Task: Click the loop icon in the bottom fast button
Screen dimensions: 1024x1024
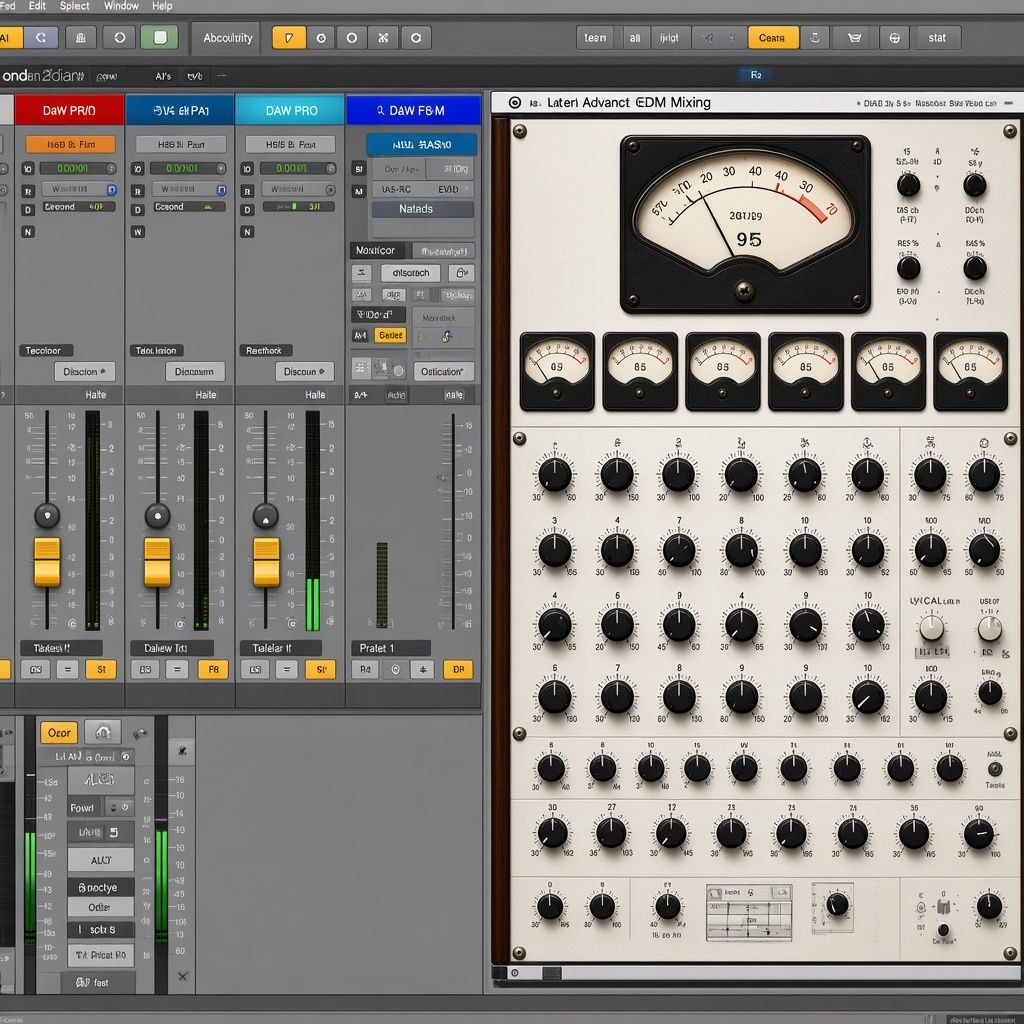Action: (x=82, y=982)
